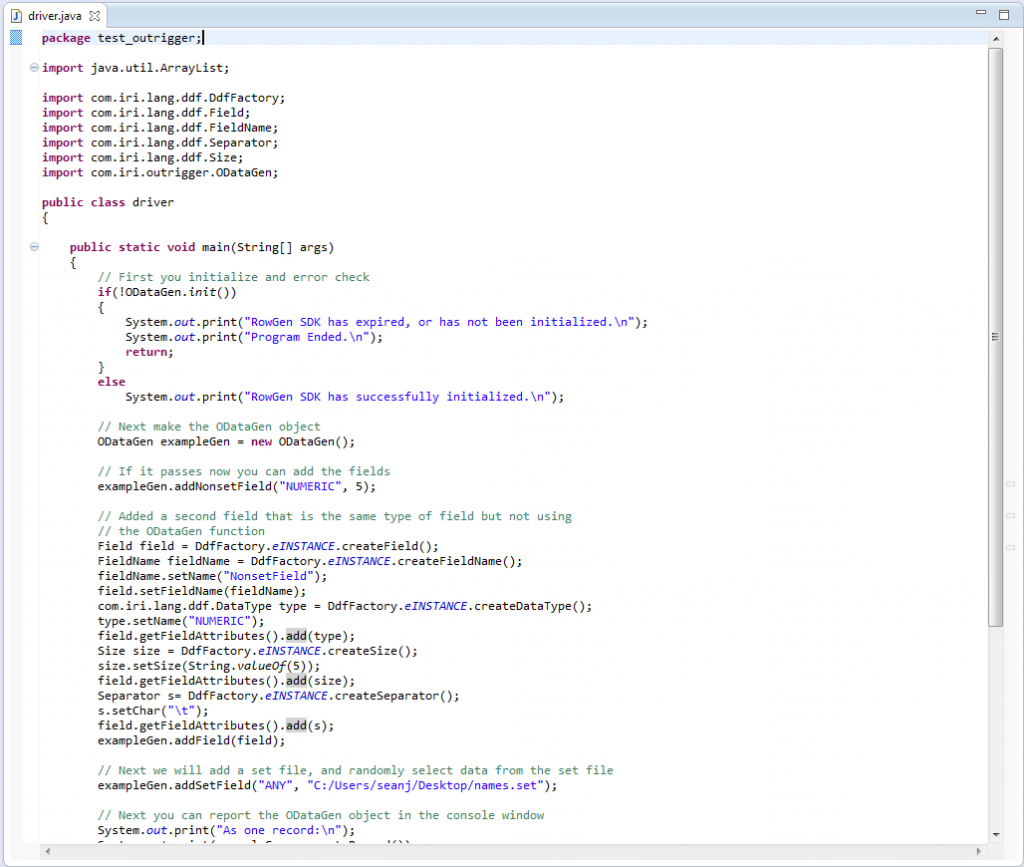The width and height of the screenshot is (1024, 867).
Task: Minimize the editor view with the minimize icon
Action: [982, 10]
